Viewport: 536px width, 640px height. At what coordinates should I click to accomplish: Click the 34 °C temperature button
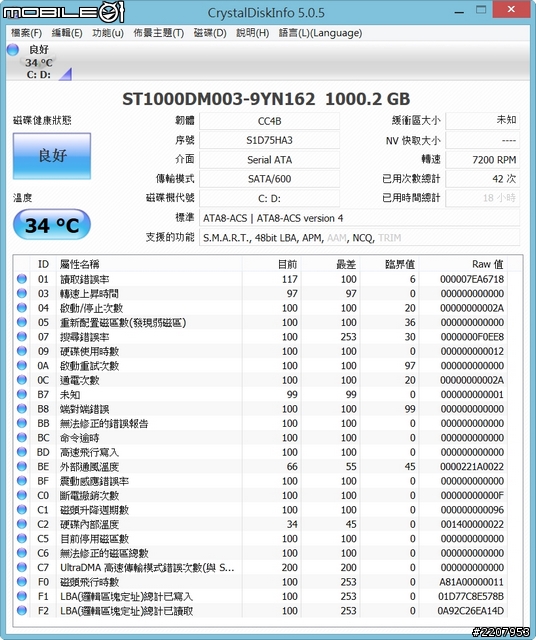click(x=52, y=225)
